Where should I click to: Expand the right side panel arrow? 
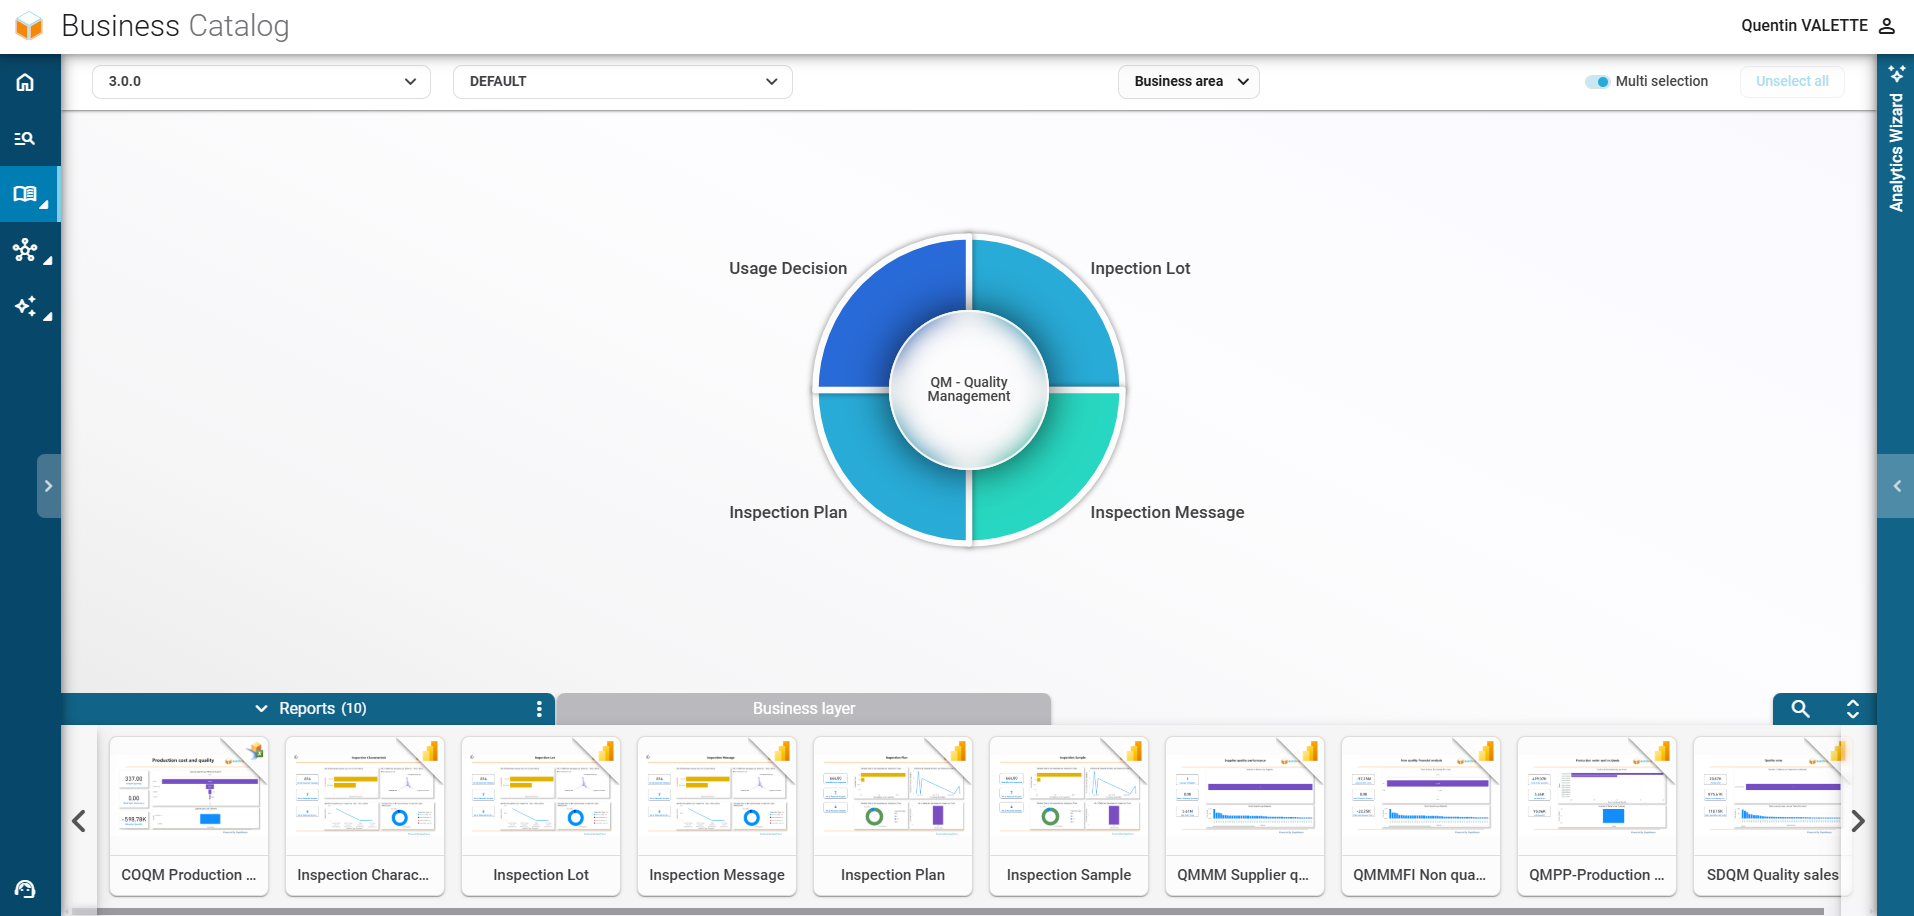click(x=1896, y=486)
